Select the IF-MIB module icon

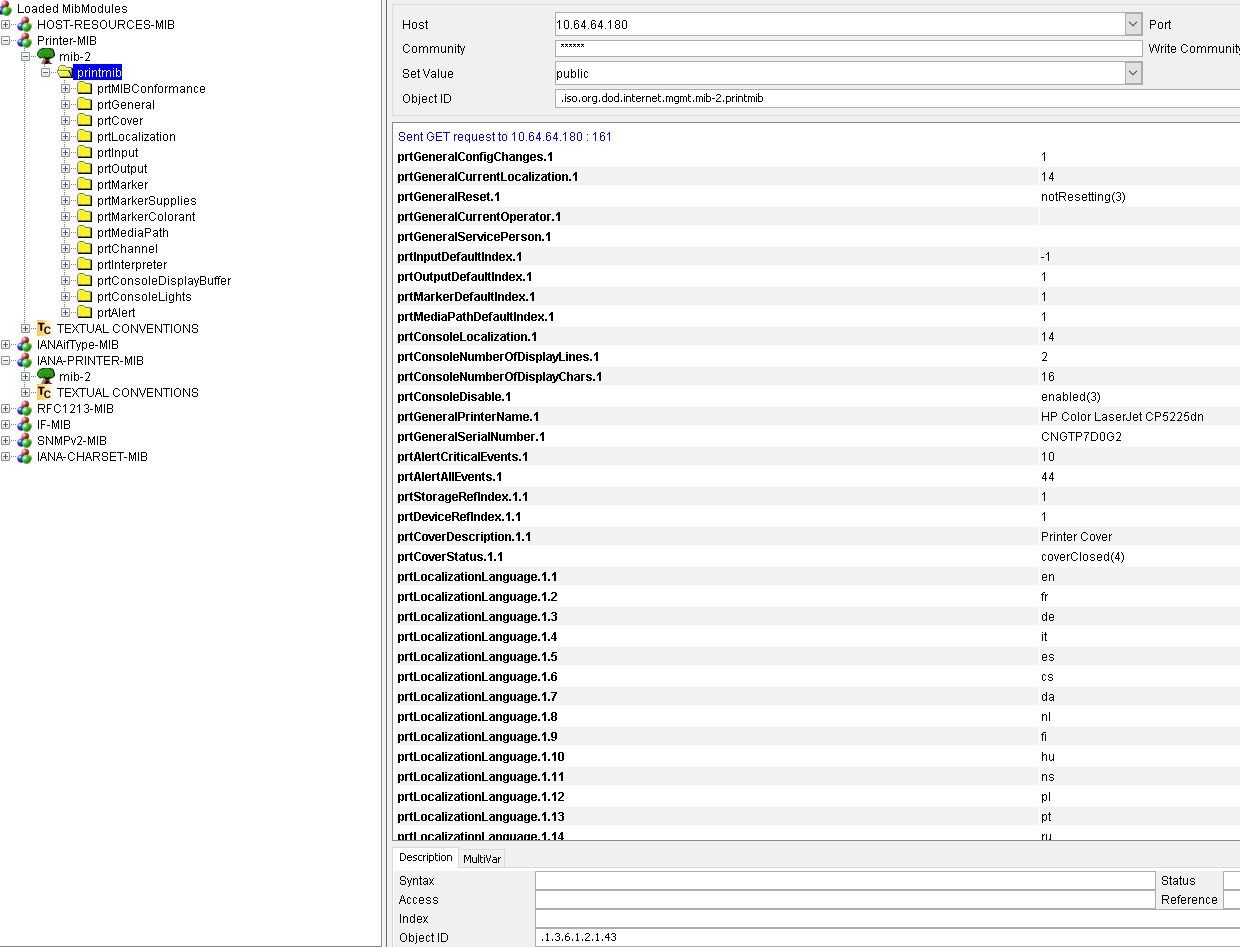(x=22, y=424)
